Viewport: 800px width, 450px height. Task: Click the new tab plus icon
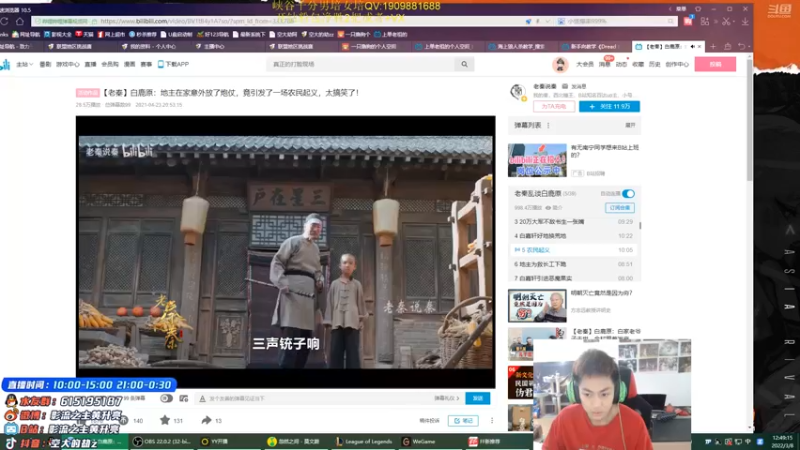pos(713,46)
